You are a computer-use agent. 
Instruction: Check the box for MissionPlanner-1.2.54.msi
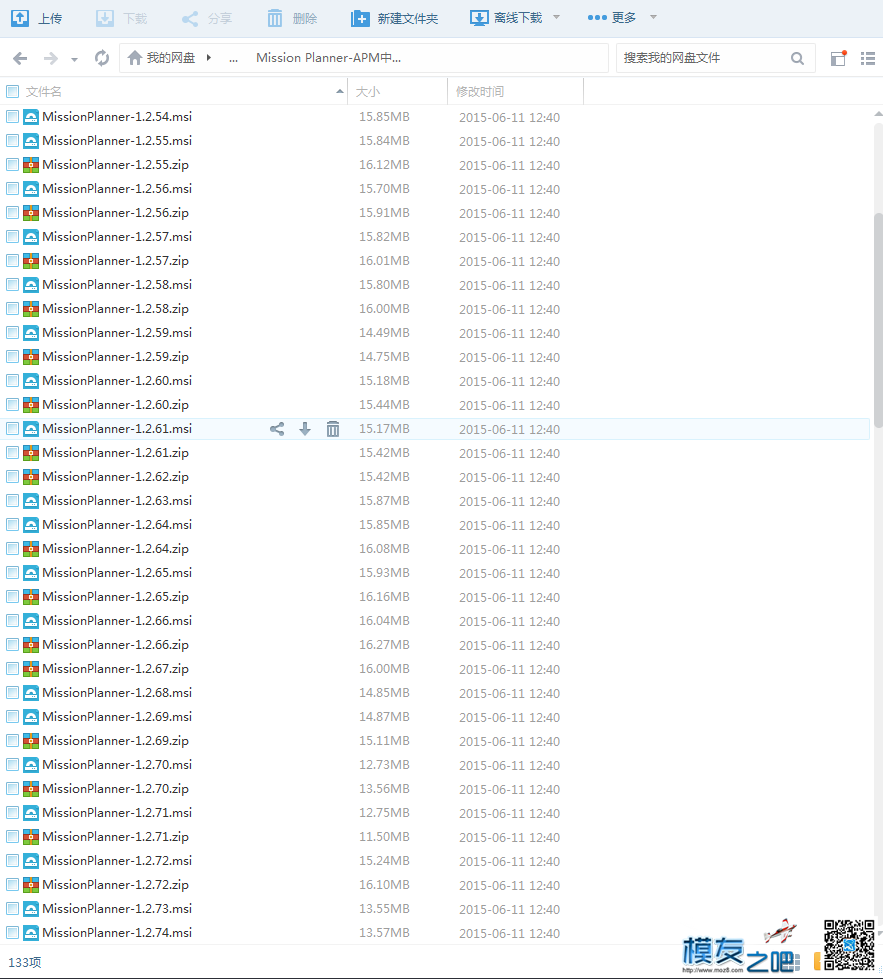pyautogui.click(x=12, y=117)
